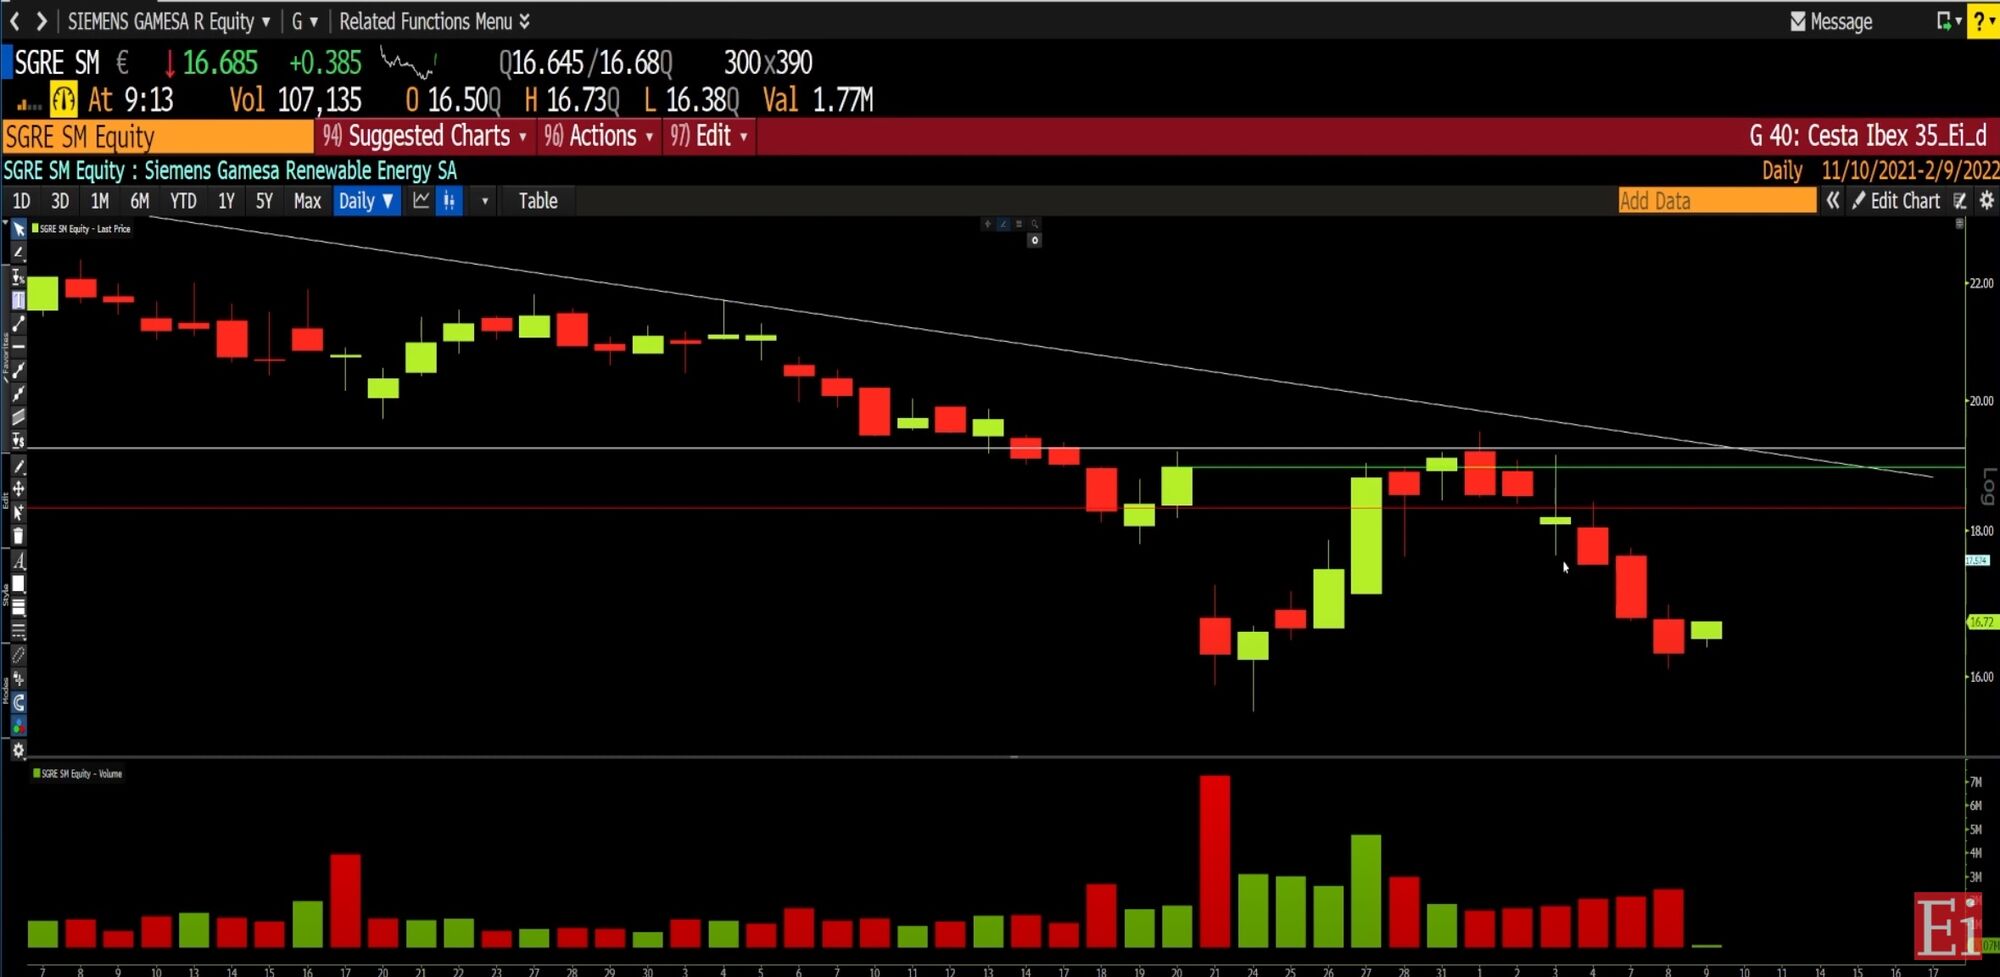This screenshot has height=977, width=2000.
Task: Open the G function dropdown
Action: [305, 21]
